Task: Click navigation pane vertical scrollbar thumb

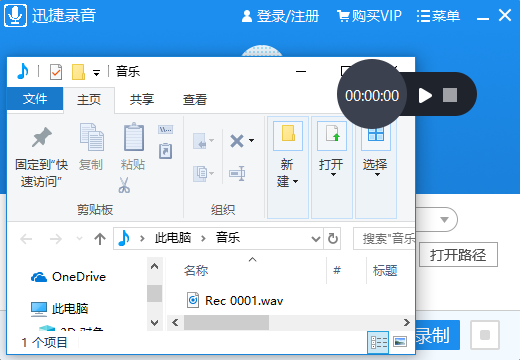Action: [154, 293]
